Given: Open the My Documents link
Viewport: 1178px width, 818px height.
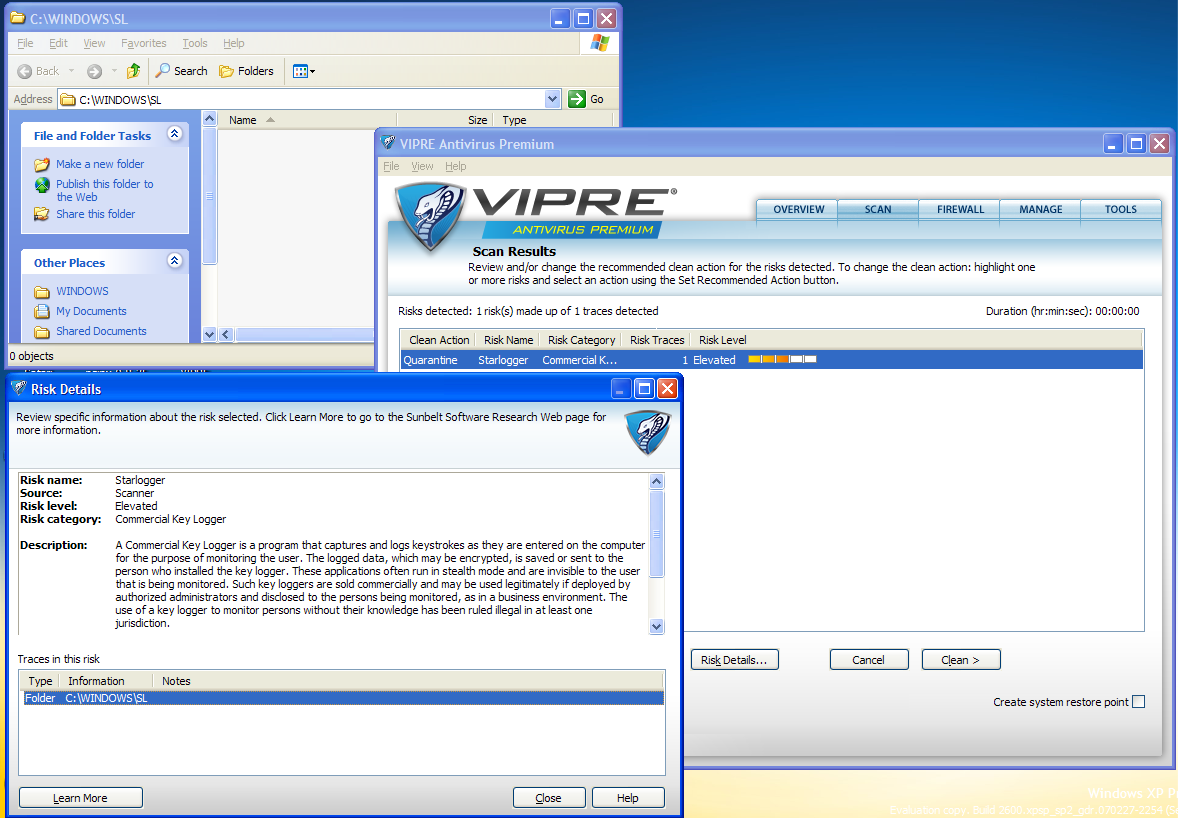Looking at the screenshot, I should click(x=91, y=311).
